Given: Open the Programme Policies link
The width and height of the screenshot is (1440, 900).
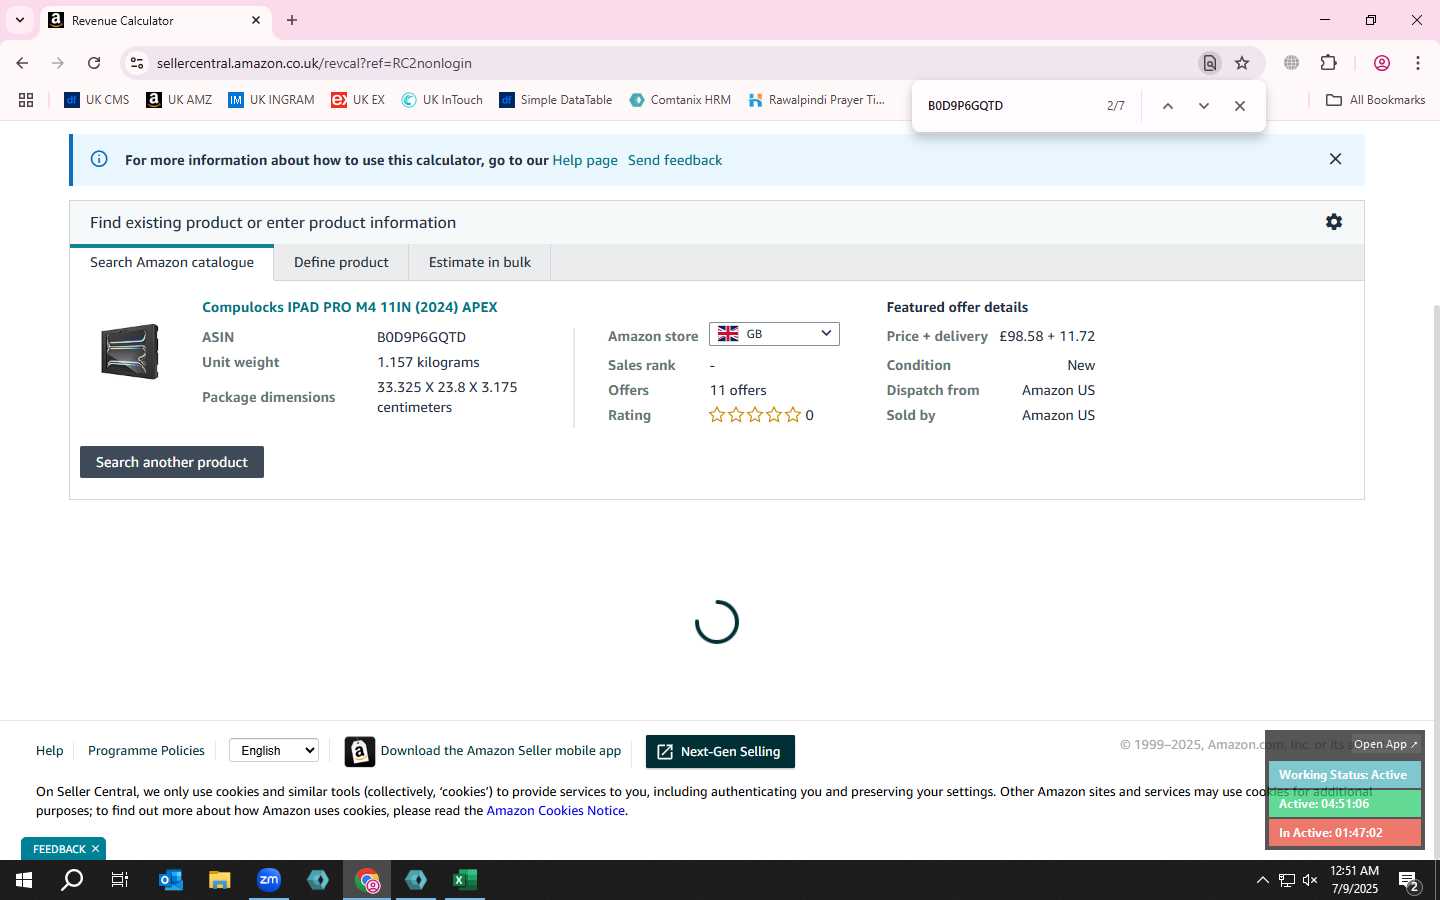Looking at the screenshot, I should [146, 751].
